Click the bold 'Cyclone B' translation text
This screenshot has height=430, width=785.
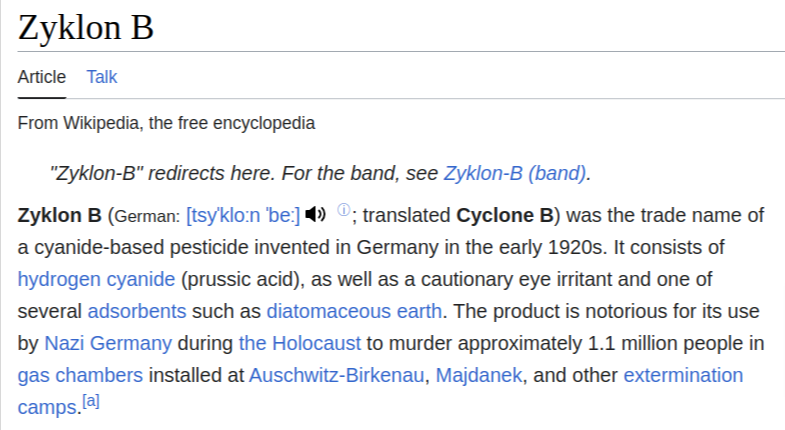[505, 215]
